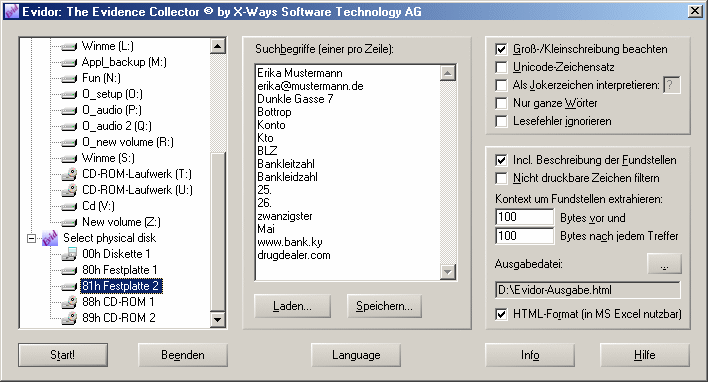This screenshot has height=382, width=708.
Task: Open the Language selection button
Action: (356, 355)
